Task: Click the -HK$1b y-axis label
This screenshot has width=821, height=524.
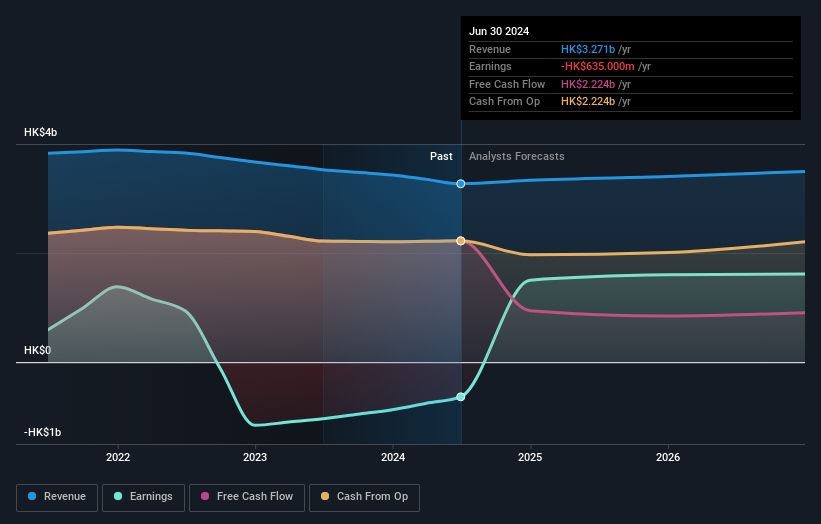Action: (42, 432)
